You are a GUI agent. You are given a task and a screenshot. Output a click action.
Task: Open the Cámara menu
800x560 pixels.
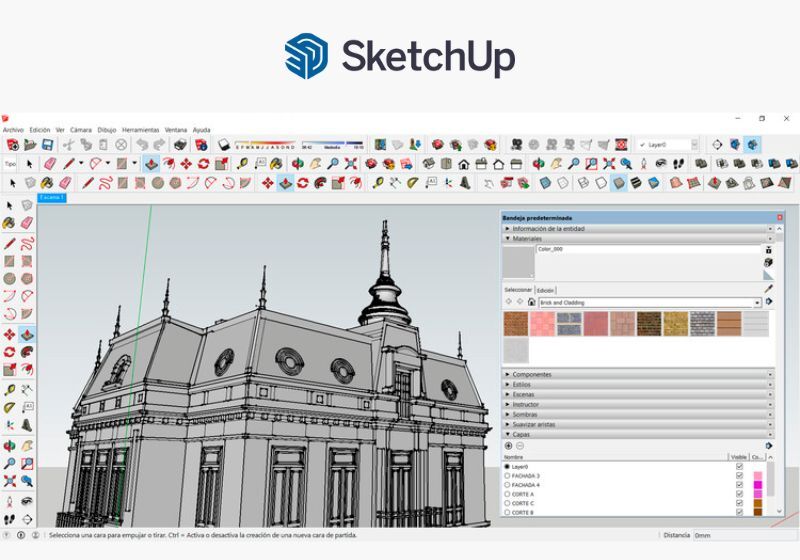[81, 130]
